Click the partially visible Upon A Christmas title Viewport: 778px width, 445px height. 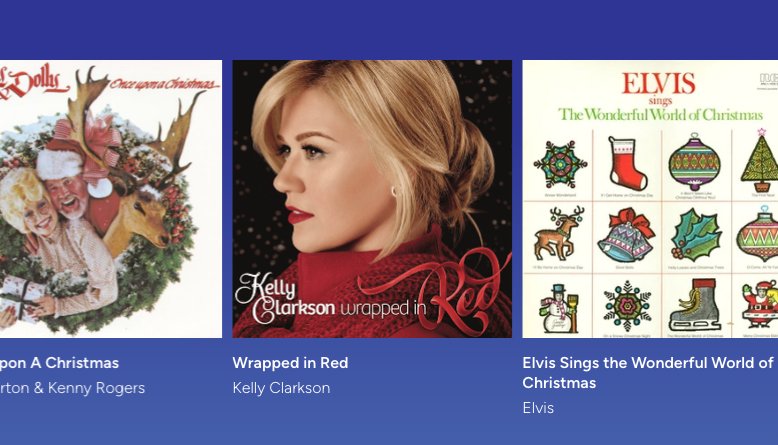(60, 363)
